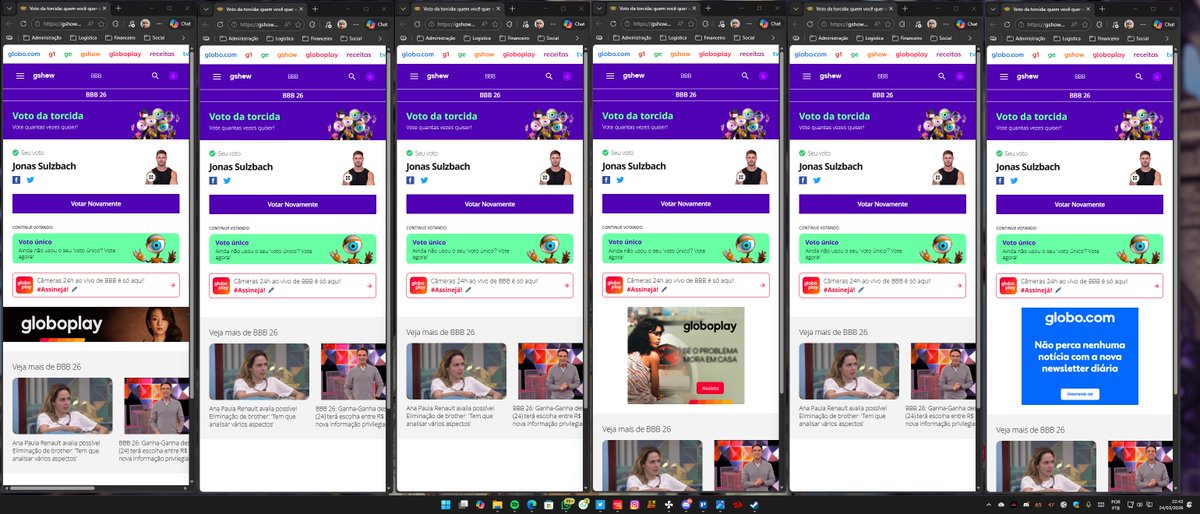This screenshot has height=514, width=1200.
Task: Open hamburger menu in fifth browser window
Action: 808,76
